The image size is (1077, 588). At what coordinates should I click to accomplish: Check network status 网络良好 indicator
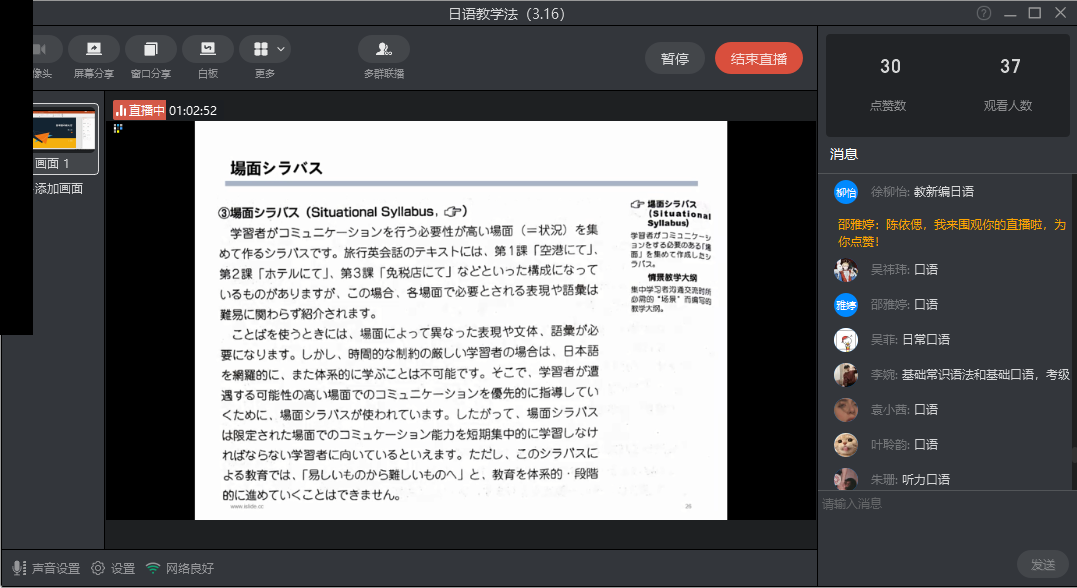pos(180,568)
